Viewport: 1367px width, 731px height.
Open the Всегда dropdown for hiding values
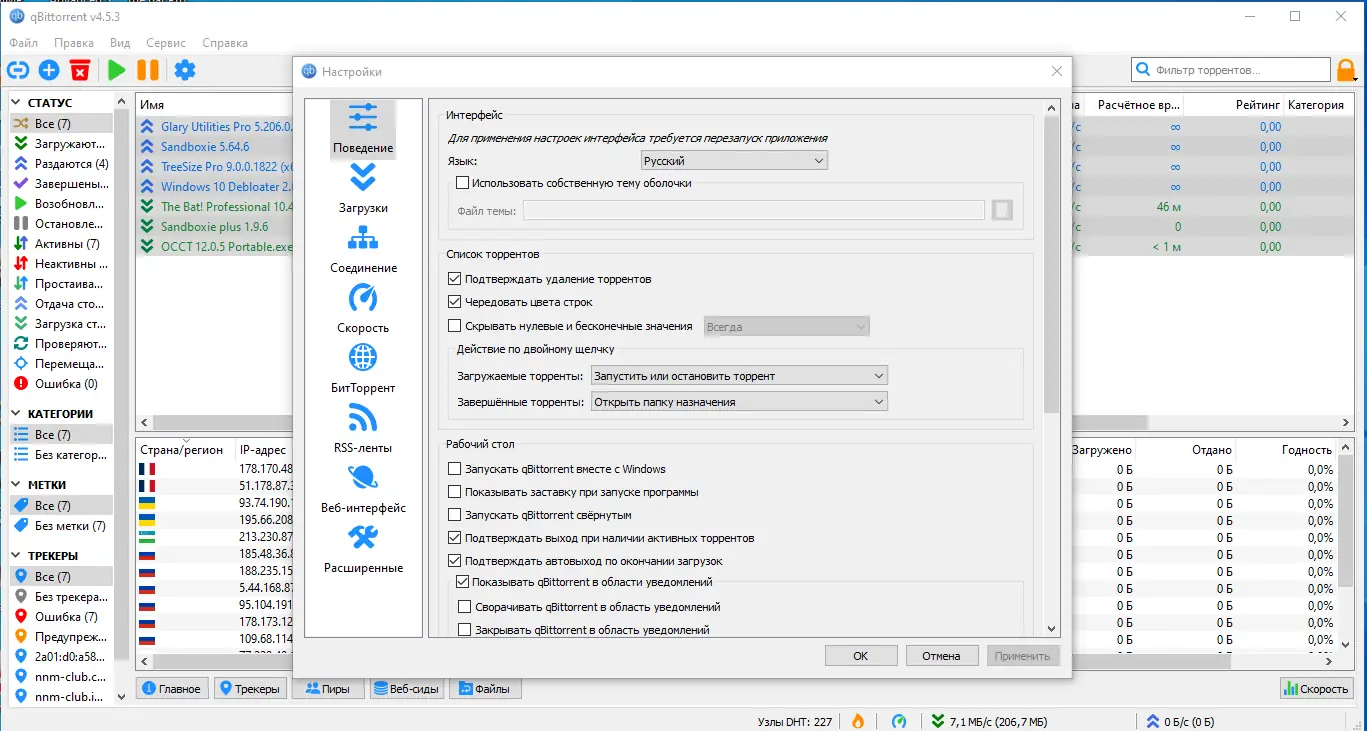click(x=787, y=327)
